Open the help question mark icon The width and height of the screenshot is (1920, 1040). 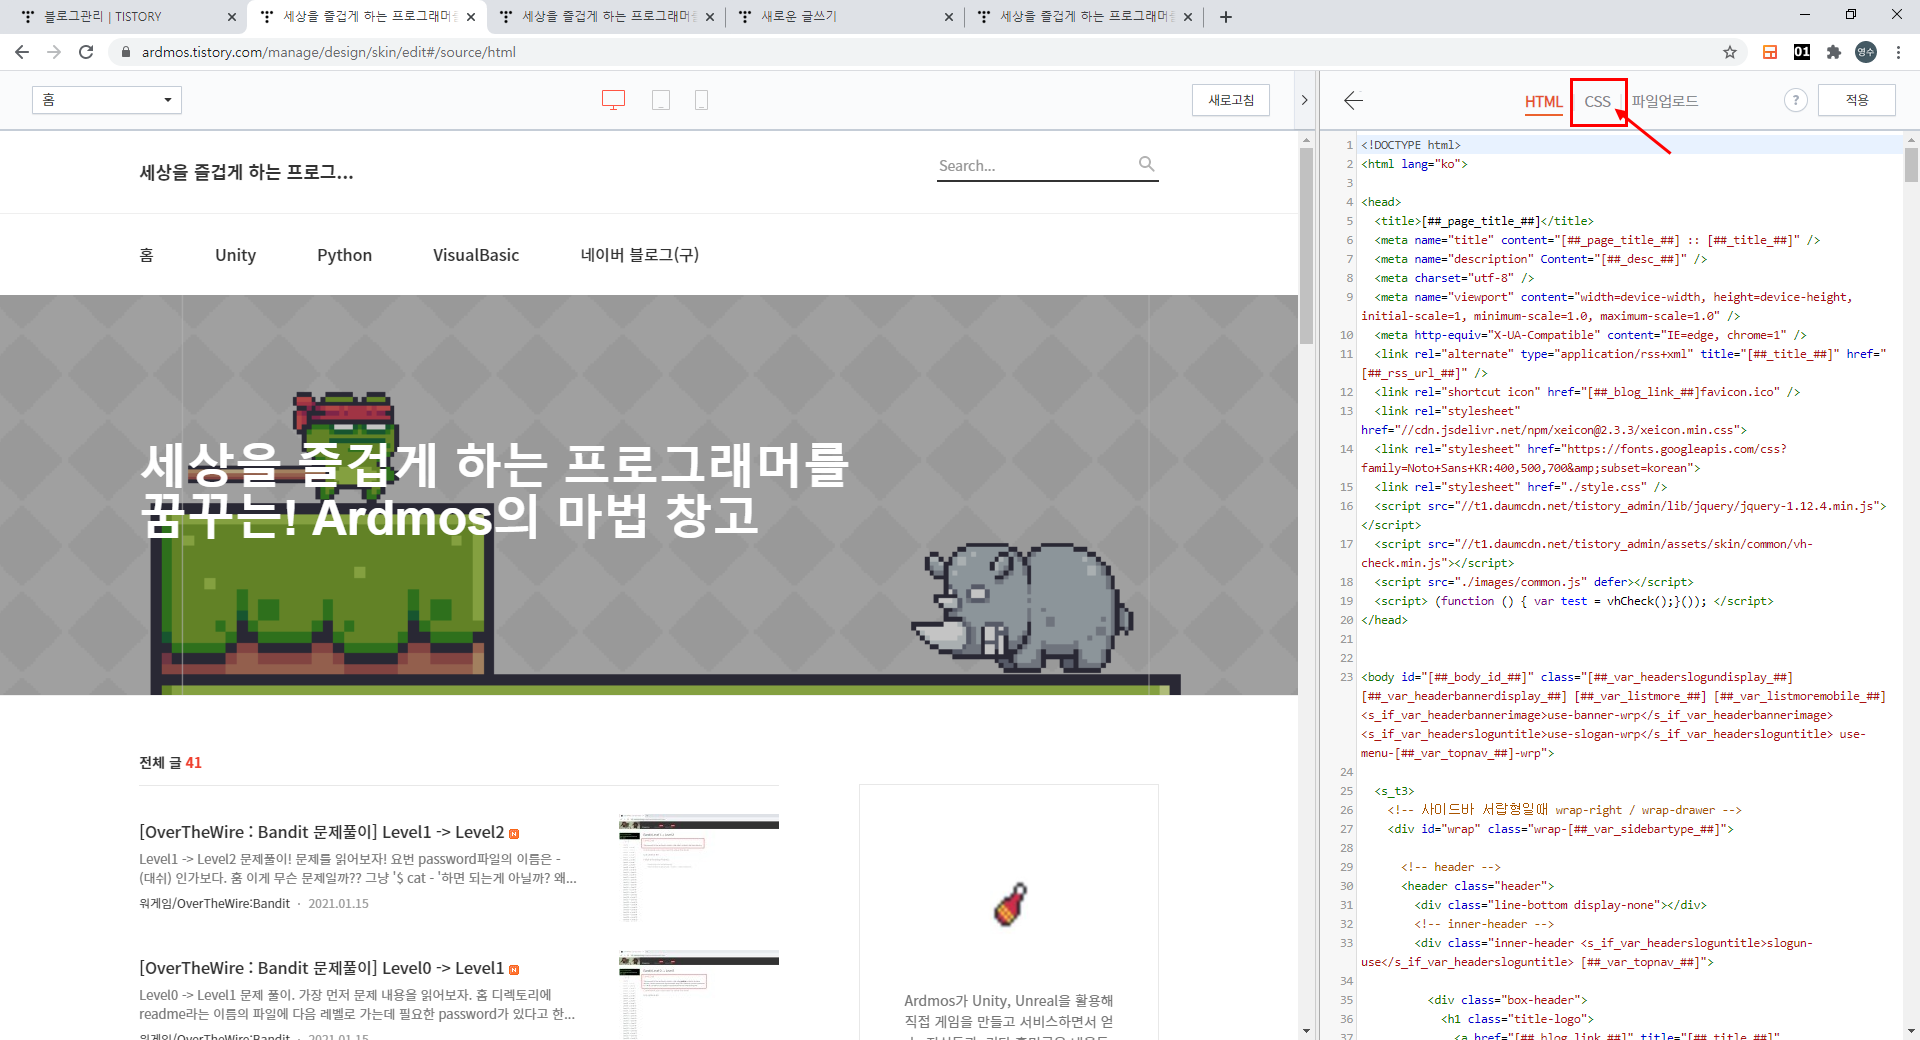coord(1796,100)
